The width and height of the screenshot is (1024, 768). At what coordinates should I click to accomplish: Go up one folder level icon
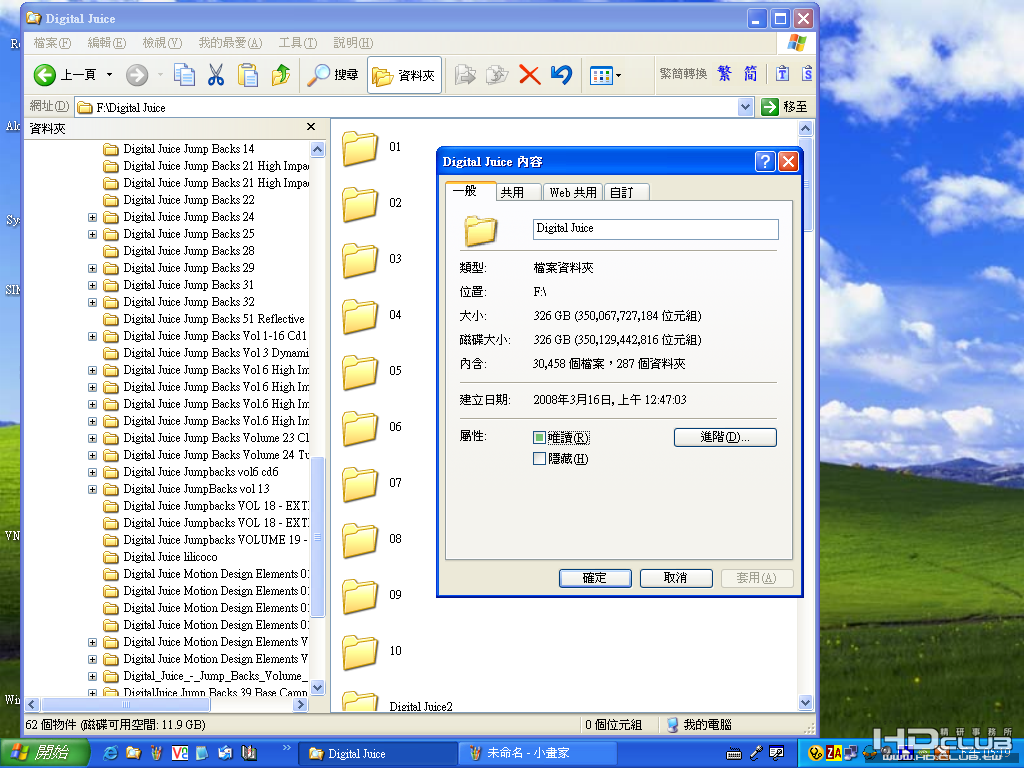coord(281,75)
